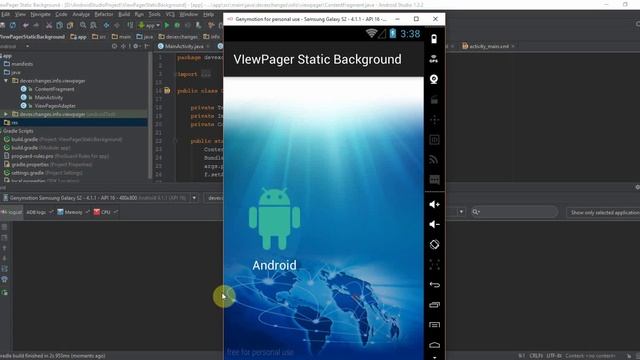Click the java breadcrumb in navigation bar
The height and width of the screenshot is (360, 640).
tap(144, 37)
